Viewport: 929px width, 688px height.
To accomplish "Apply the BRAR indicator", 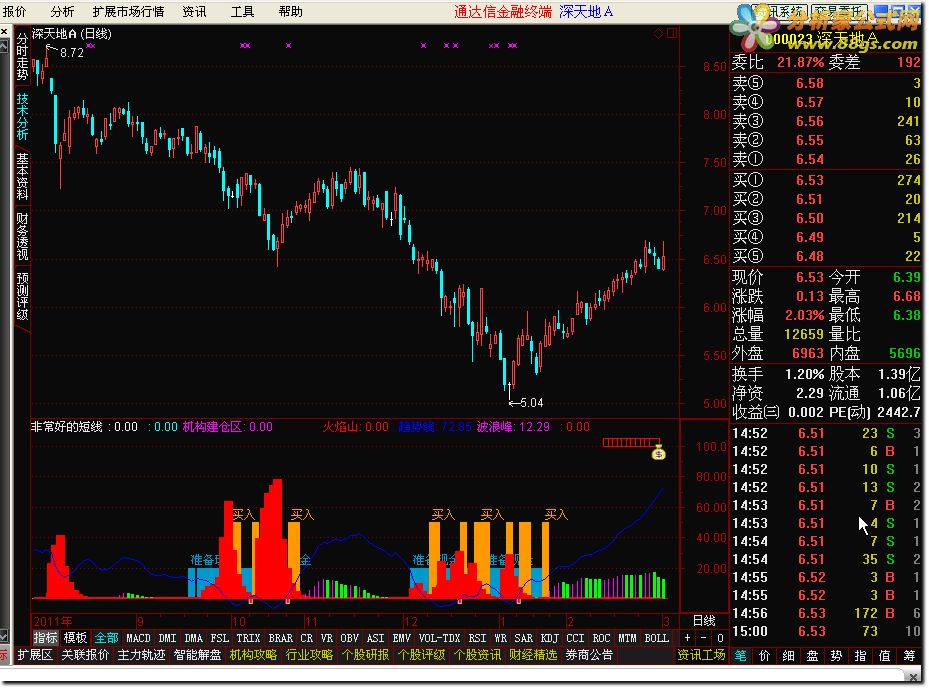I will coord(280,638).
